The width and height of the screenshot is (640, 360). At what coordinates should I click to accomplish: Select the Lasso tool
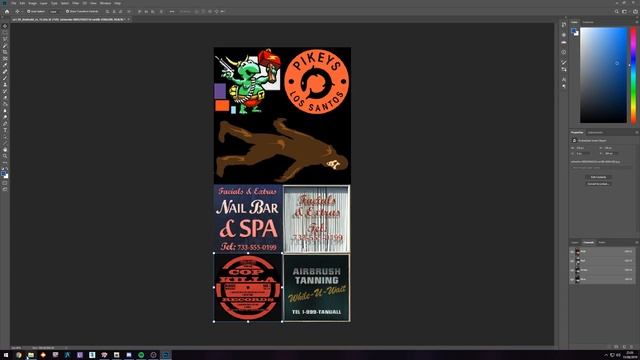coord(5,39)
